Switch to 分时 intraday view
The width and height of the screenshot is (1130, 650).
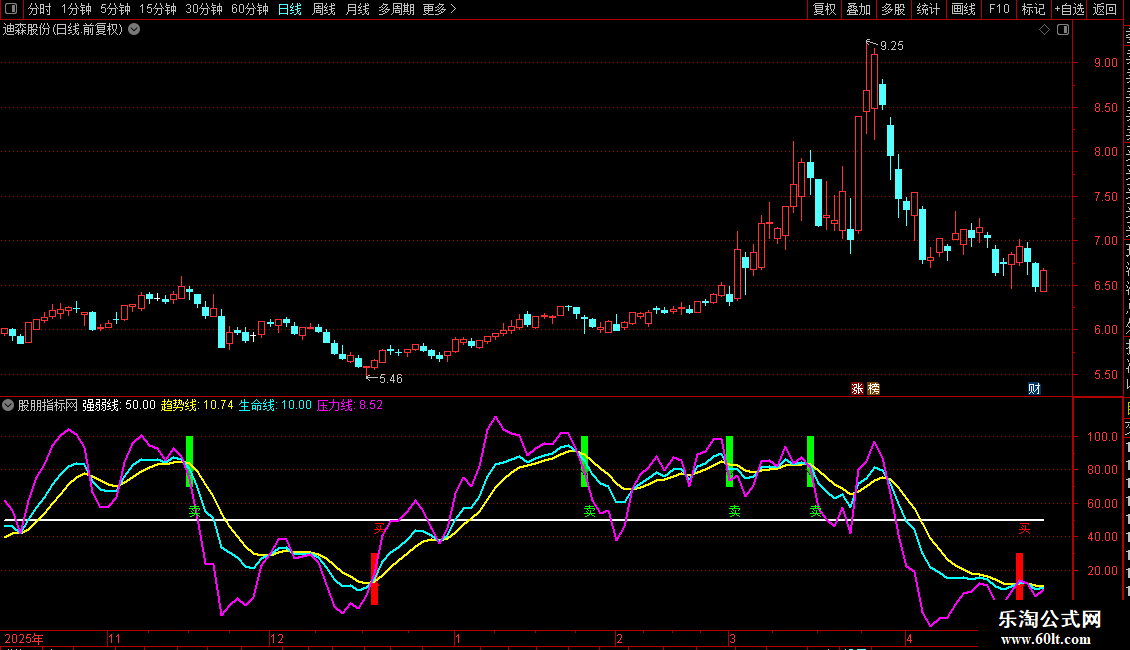40,9
